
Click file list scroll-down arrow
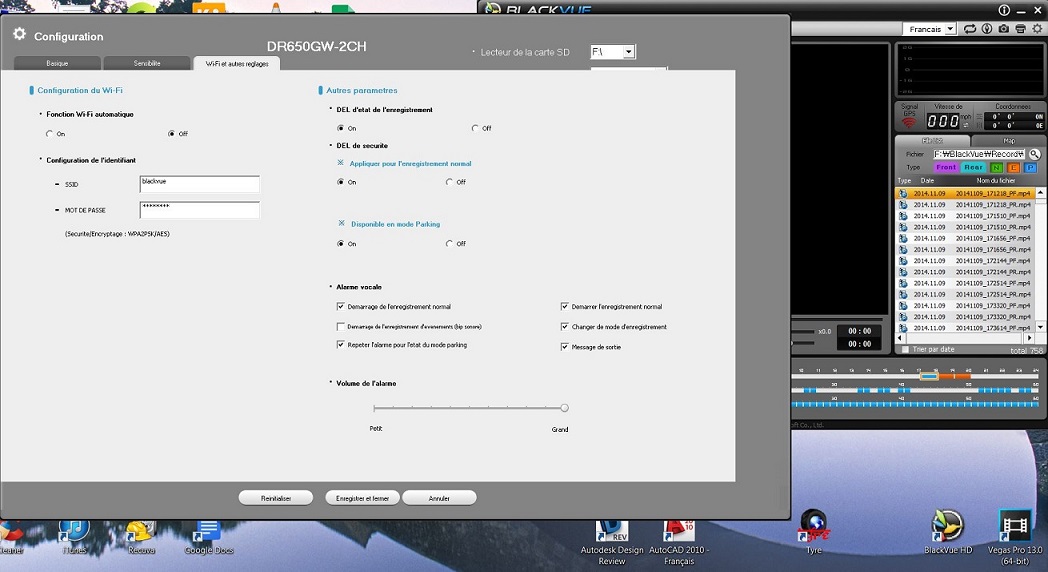[1040, 327]
